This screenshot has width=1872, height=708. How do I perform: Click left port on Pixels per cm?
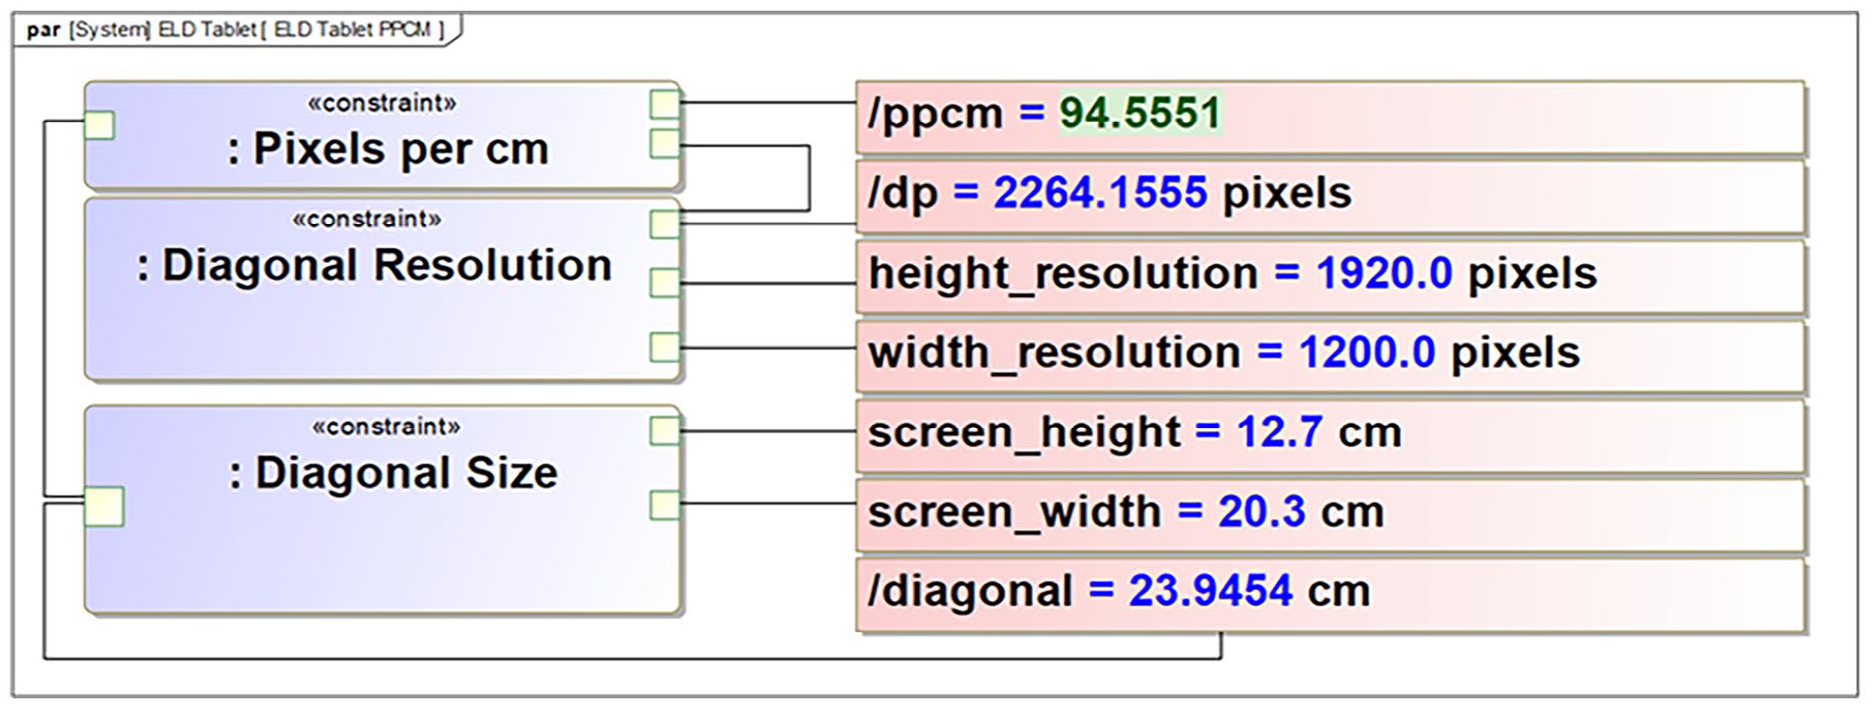click(99, 125)
